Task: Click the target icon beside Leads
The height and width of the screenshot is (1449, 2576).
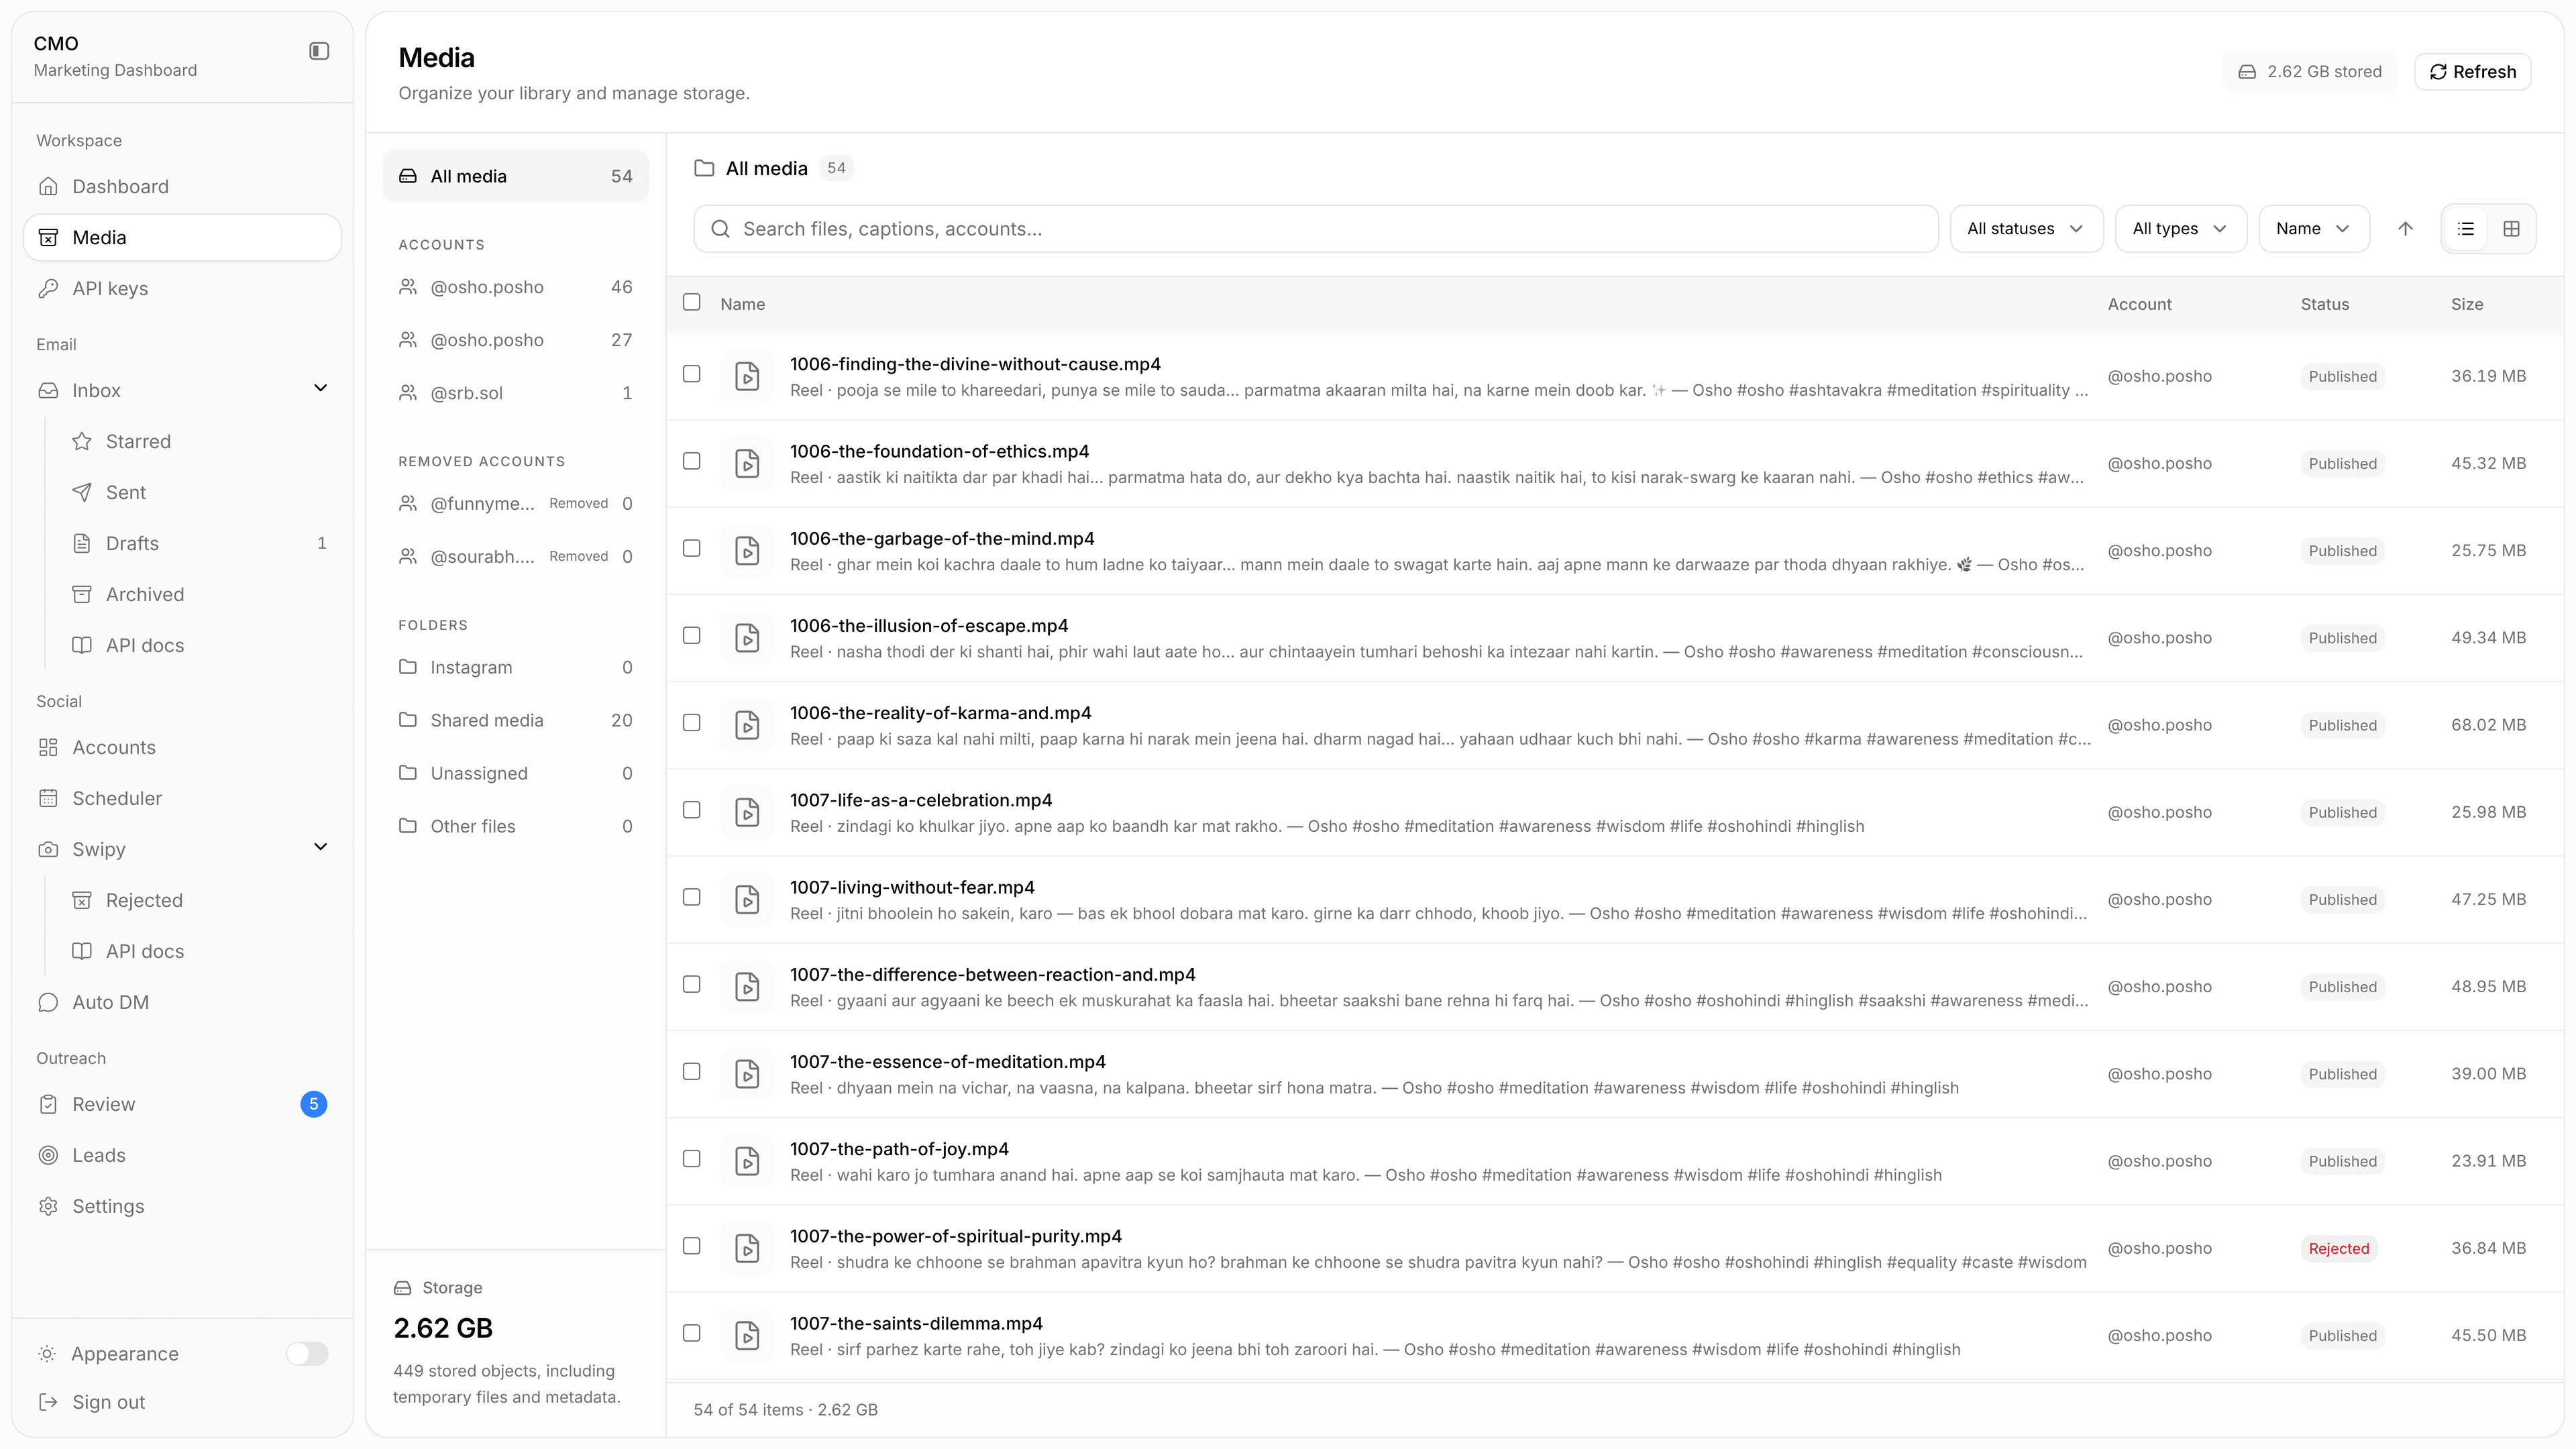Action: tap(48, 1155)
